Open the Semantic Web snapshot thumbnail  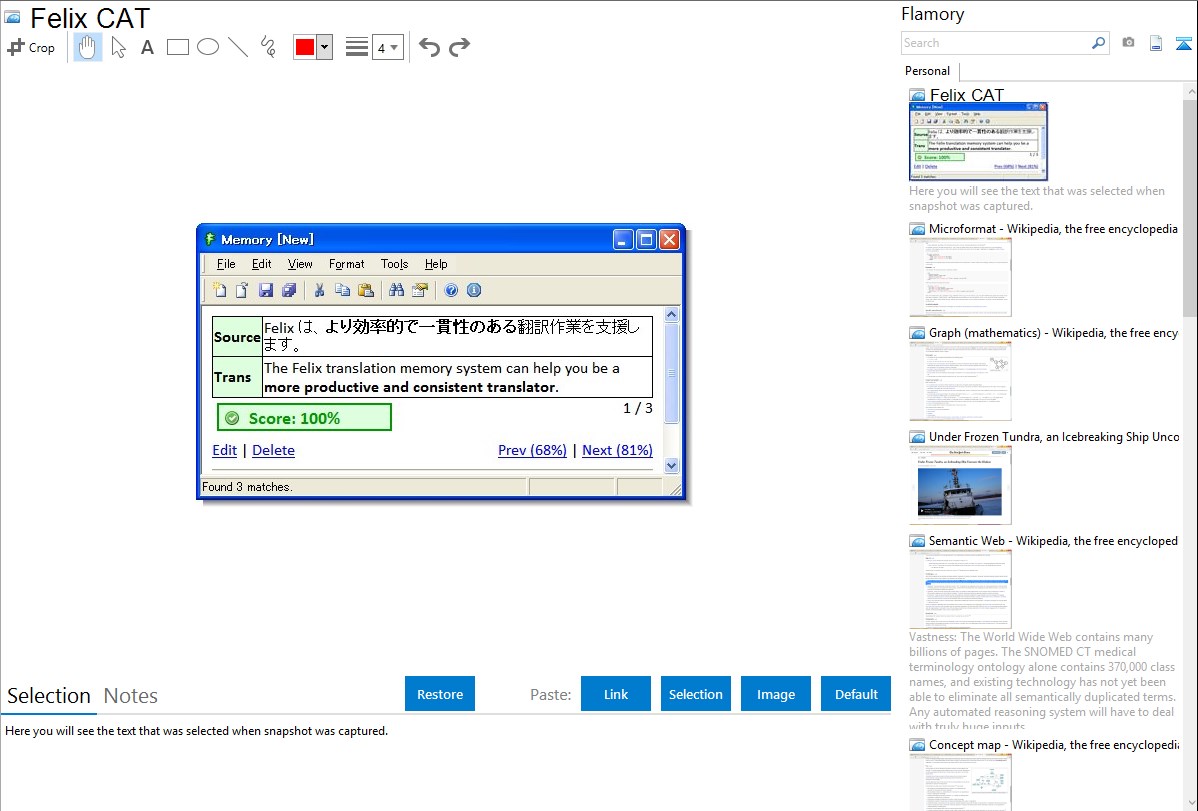[960, 589]
